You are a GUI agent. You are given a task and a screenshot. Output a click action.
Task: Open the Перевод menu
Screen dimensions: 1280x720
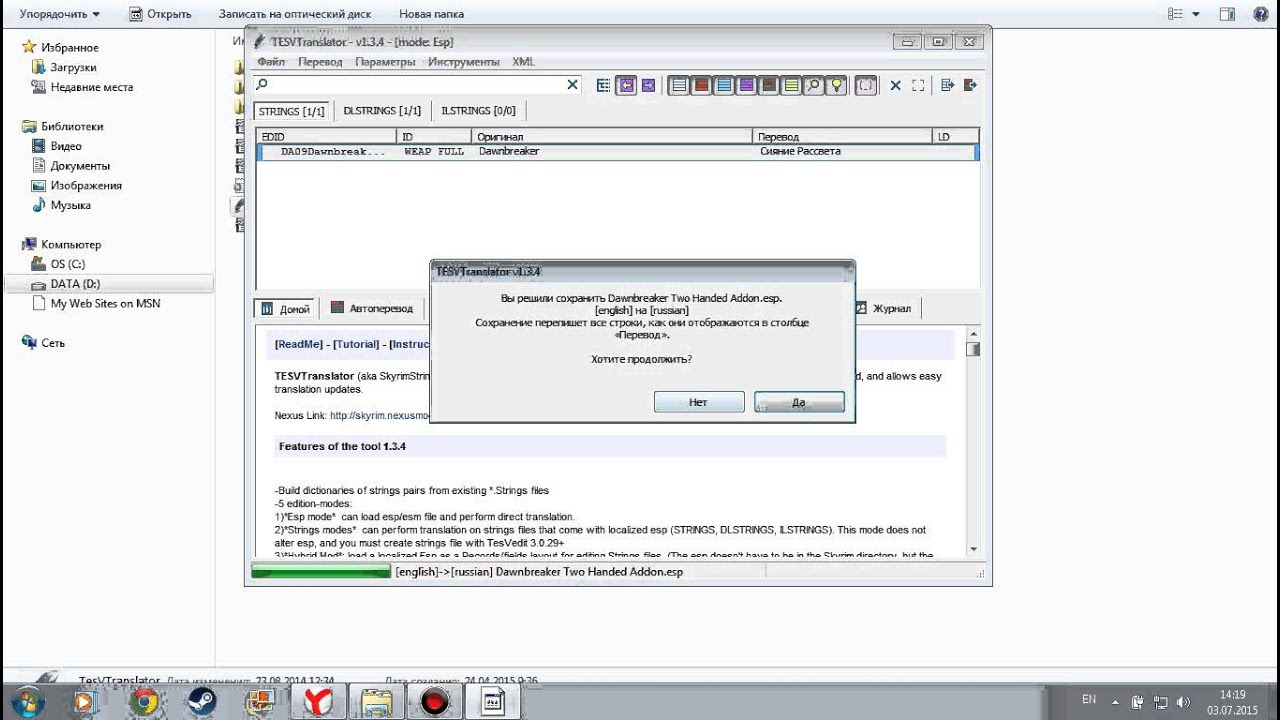pos(320,62)
